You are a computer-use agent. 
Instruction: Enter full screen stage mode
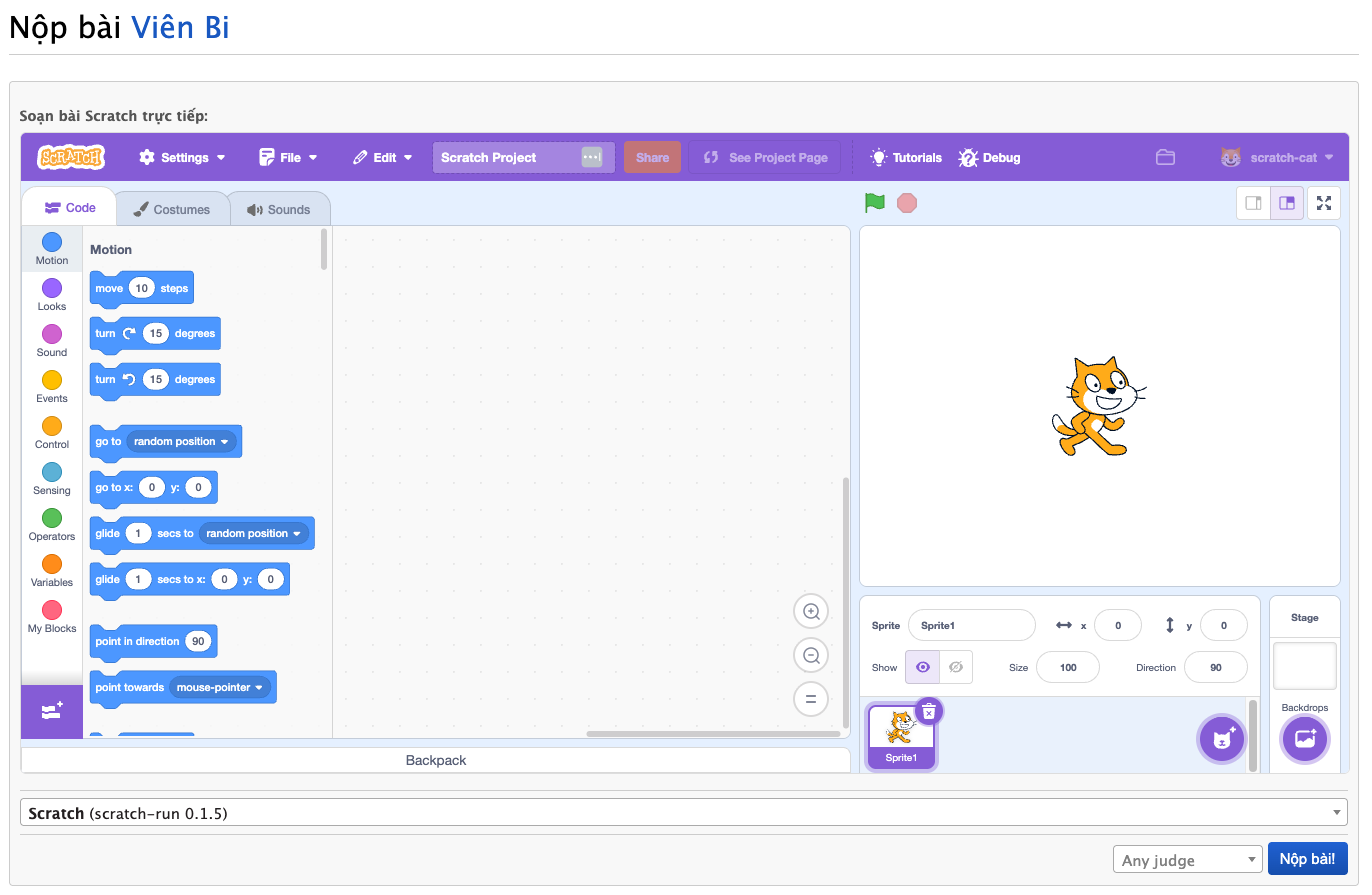(x=1324, y=203)
